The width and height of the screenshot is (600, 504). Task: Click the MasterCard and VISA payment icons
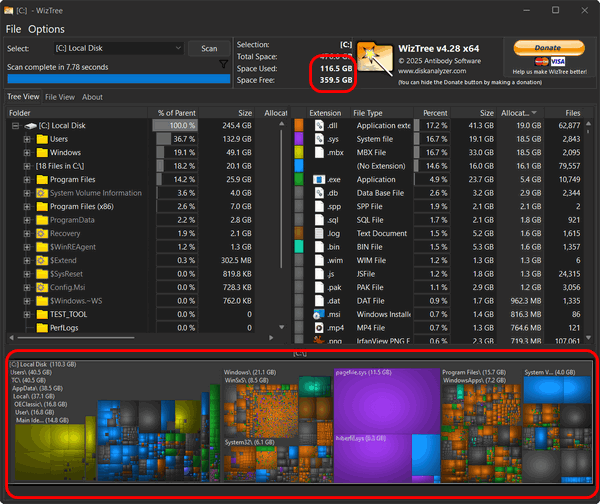coord(550,62)
